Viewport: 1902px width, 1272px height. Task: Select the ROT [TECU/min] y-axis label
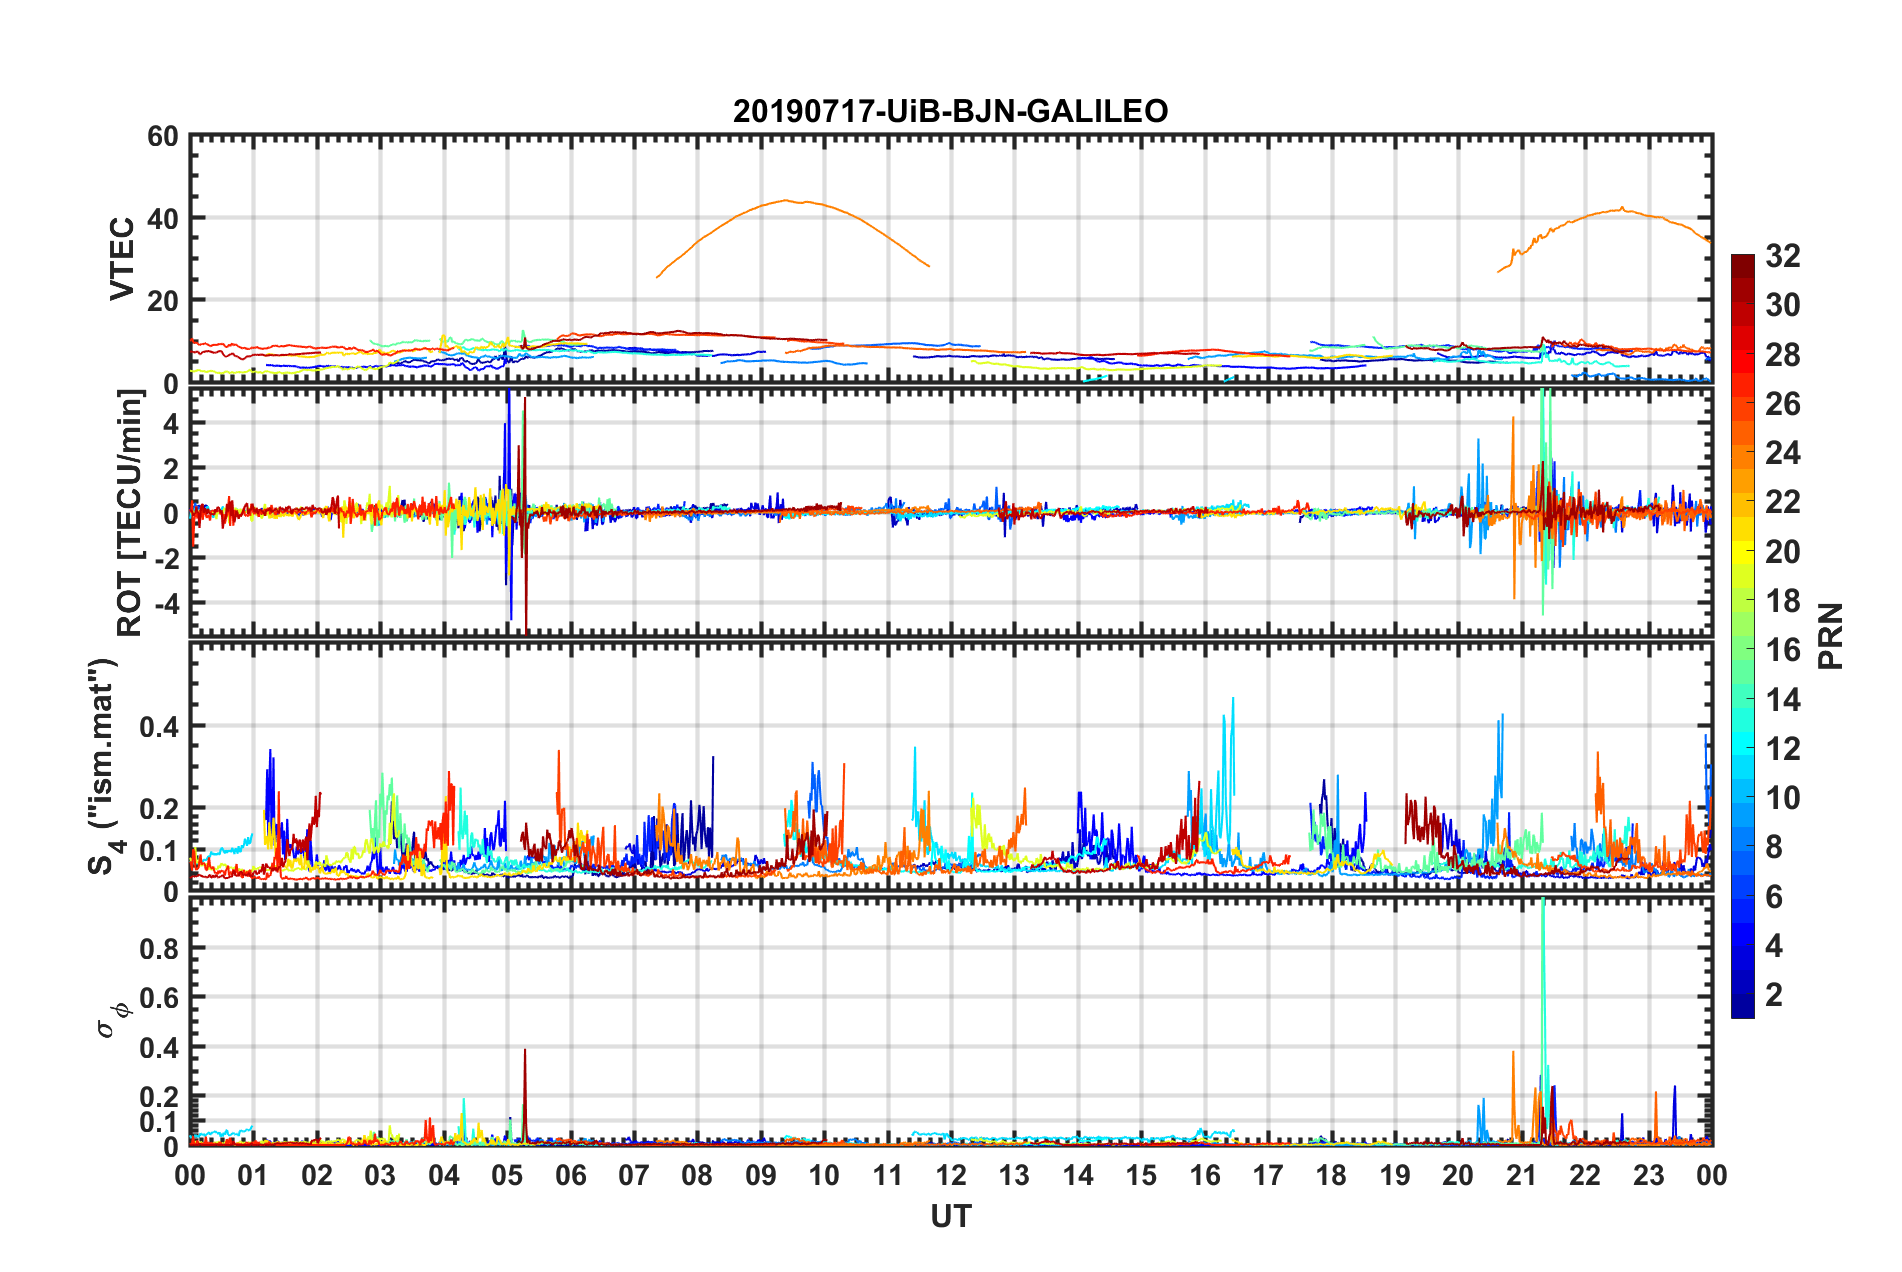130,513
